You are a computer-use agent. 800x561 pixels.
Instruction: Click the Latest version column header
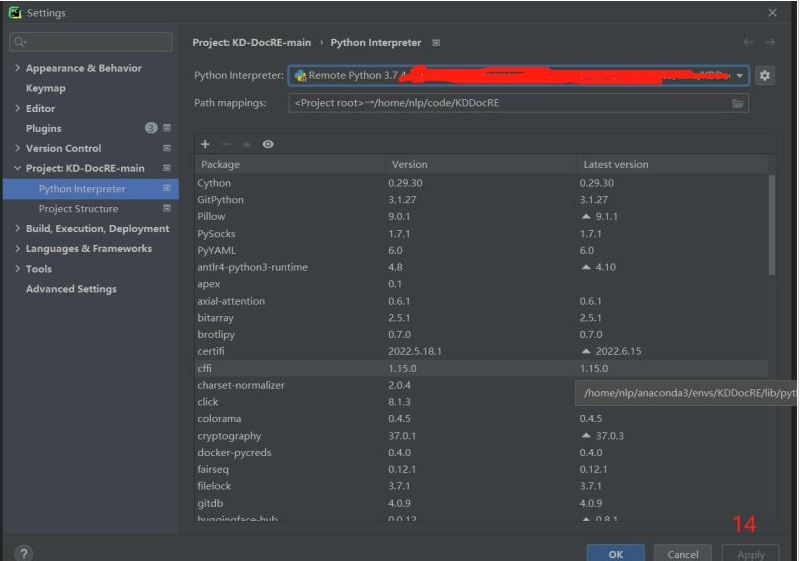click(672, 164)
